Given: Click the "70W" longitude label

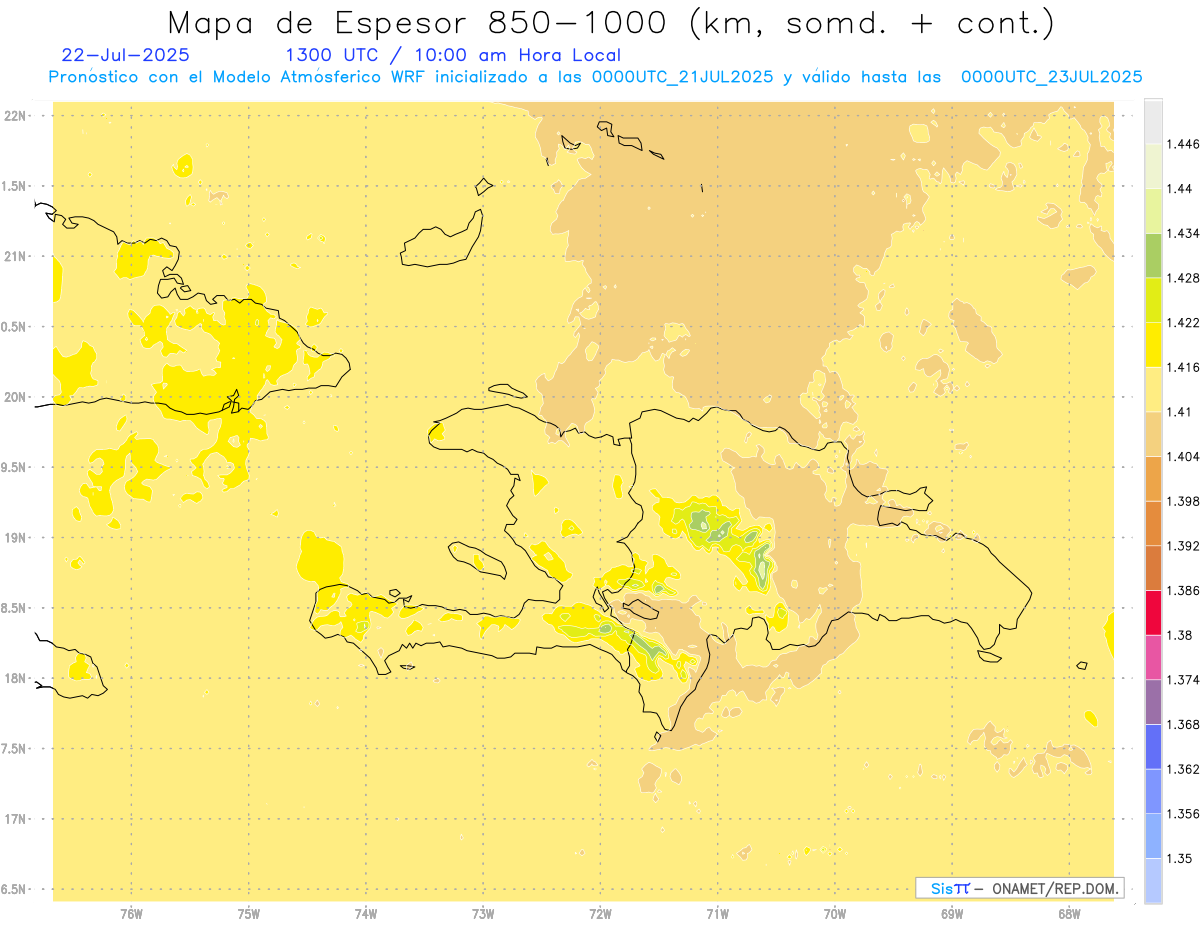Looking at the screenshot, I should coord(835,914).
